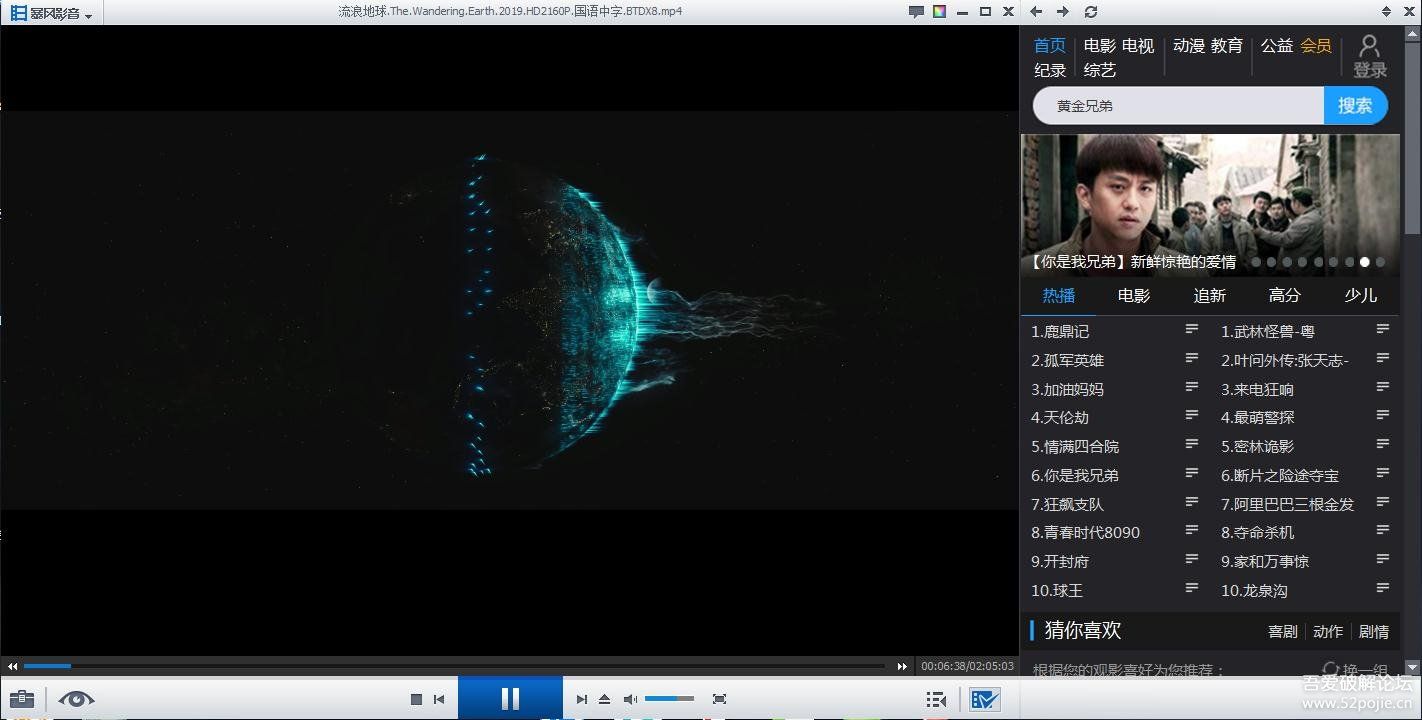The width and height of the screenshot is (1422, 720).
Task: Open 6.你是我兄弟 in the list
Action: (1075, 476)
